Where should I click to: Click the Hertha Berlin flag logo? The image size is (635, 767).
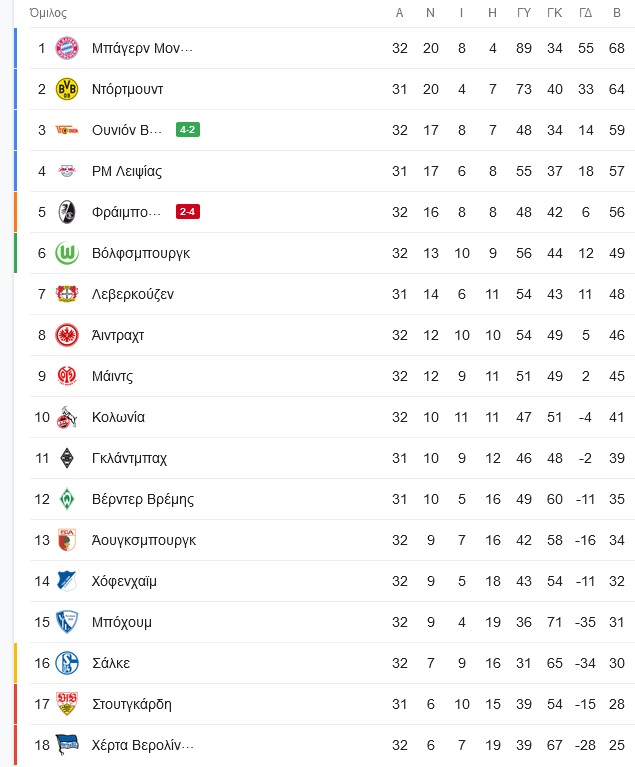pos(67,745)
